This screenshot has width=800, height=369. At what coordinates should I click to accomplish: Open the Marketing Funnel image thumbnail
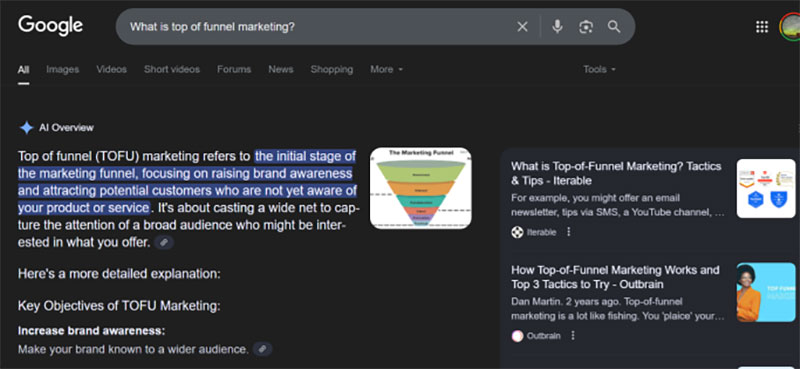click(420, 188)
